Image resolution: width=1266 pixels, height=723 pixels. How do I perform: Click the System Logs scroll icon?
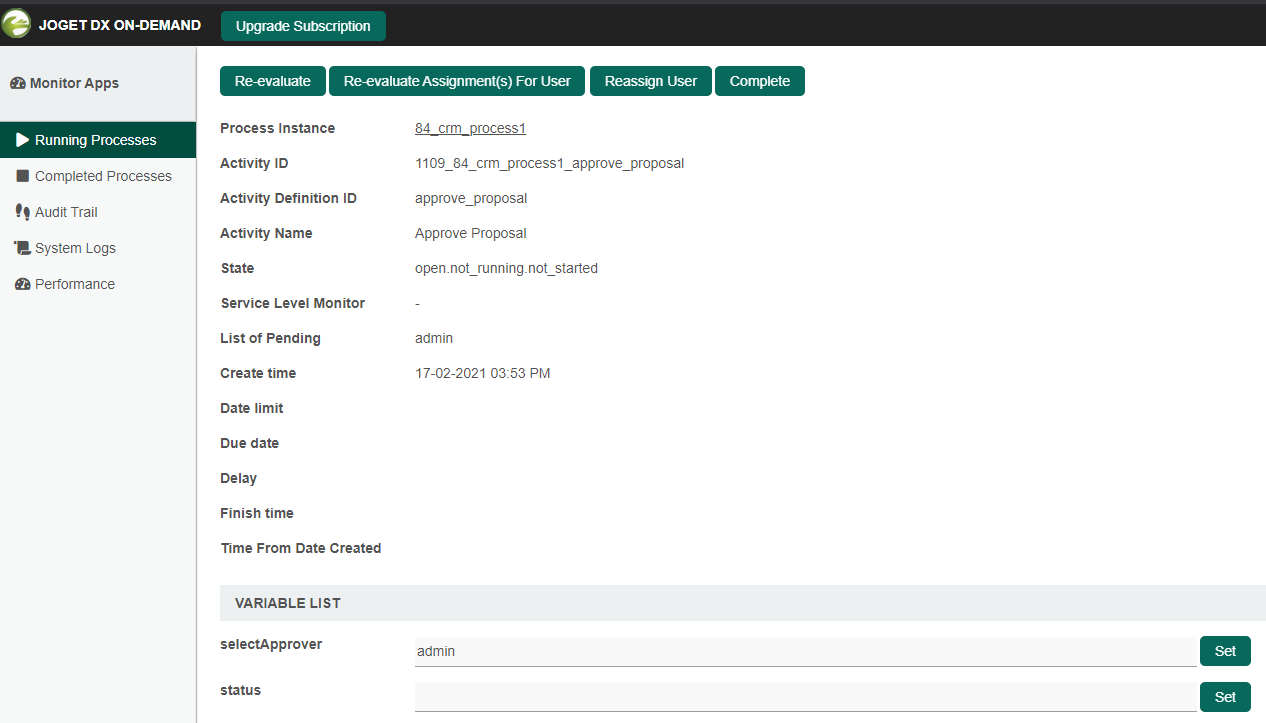click(x=22, y=248)
